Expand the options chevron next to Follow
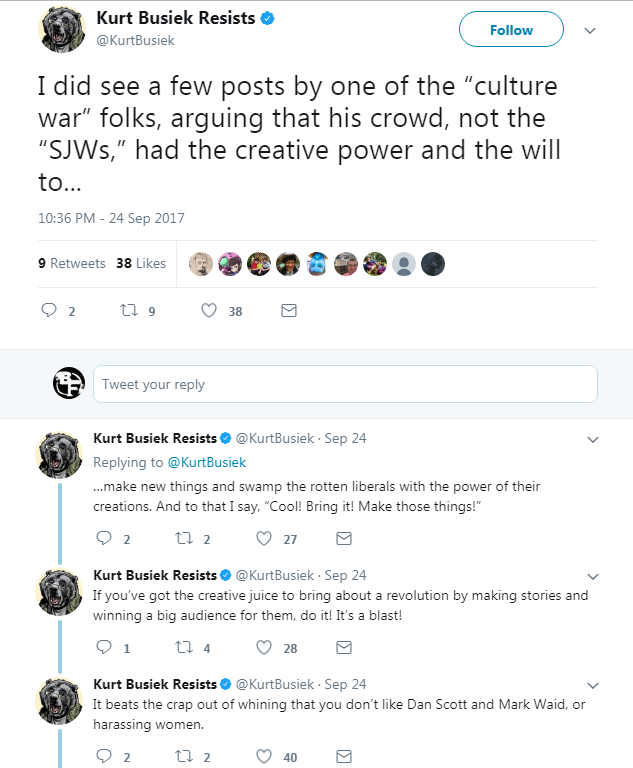The height and width of the screenshot is (768, 633). point(590,30)
